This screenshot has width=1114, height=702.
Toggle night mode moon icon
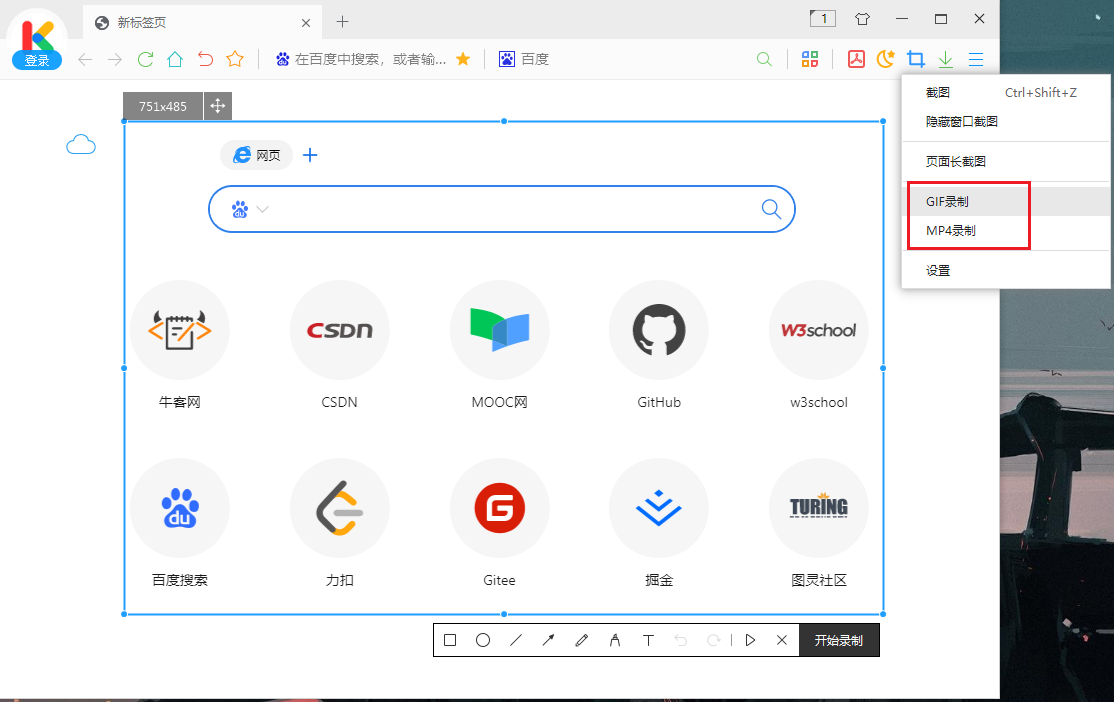[885, 59]
